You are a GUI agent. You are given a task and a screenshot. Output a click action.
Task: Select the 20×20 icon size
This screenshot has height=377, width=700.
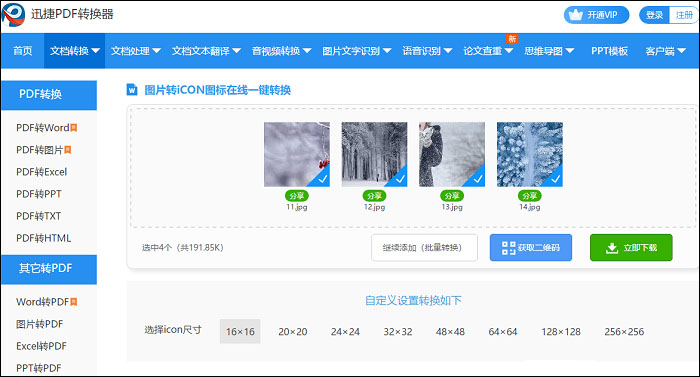pyautogui.click(x=293, y=331)
